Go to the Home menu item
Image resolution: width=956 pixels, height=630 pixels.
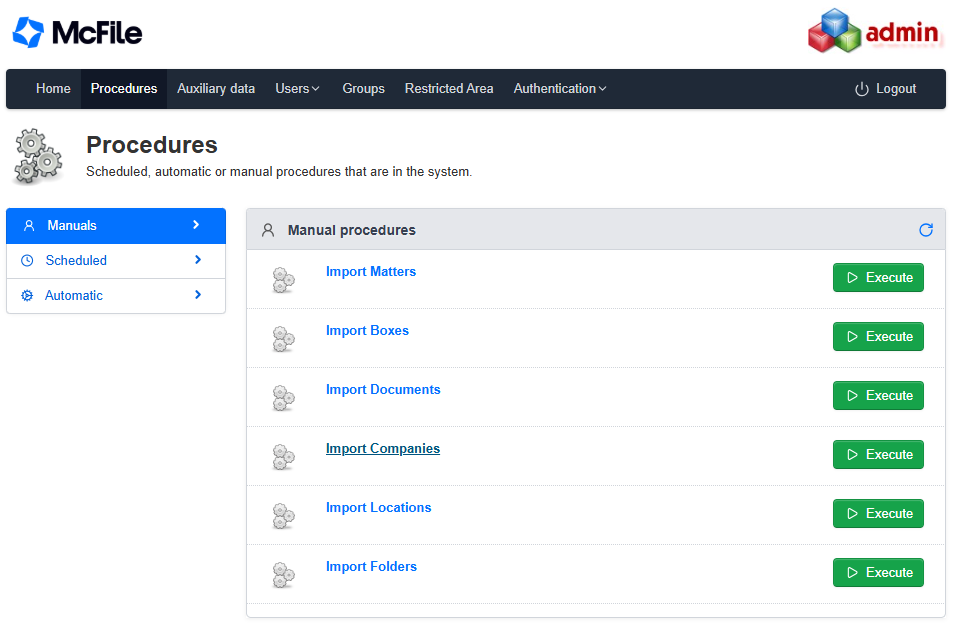click(53, 88)
